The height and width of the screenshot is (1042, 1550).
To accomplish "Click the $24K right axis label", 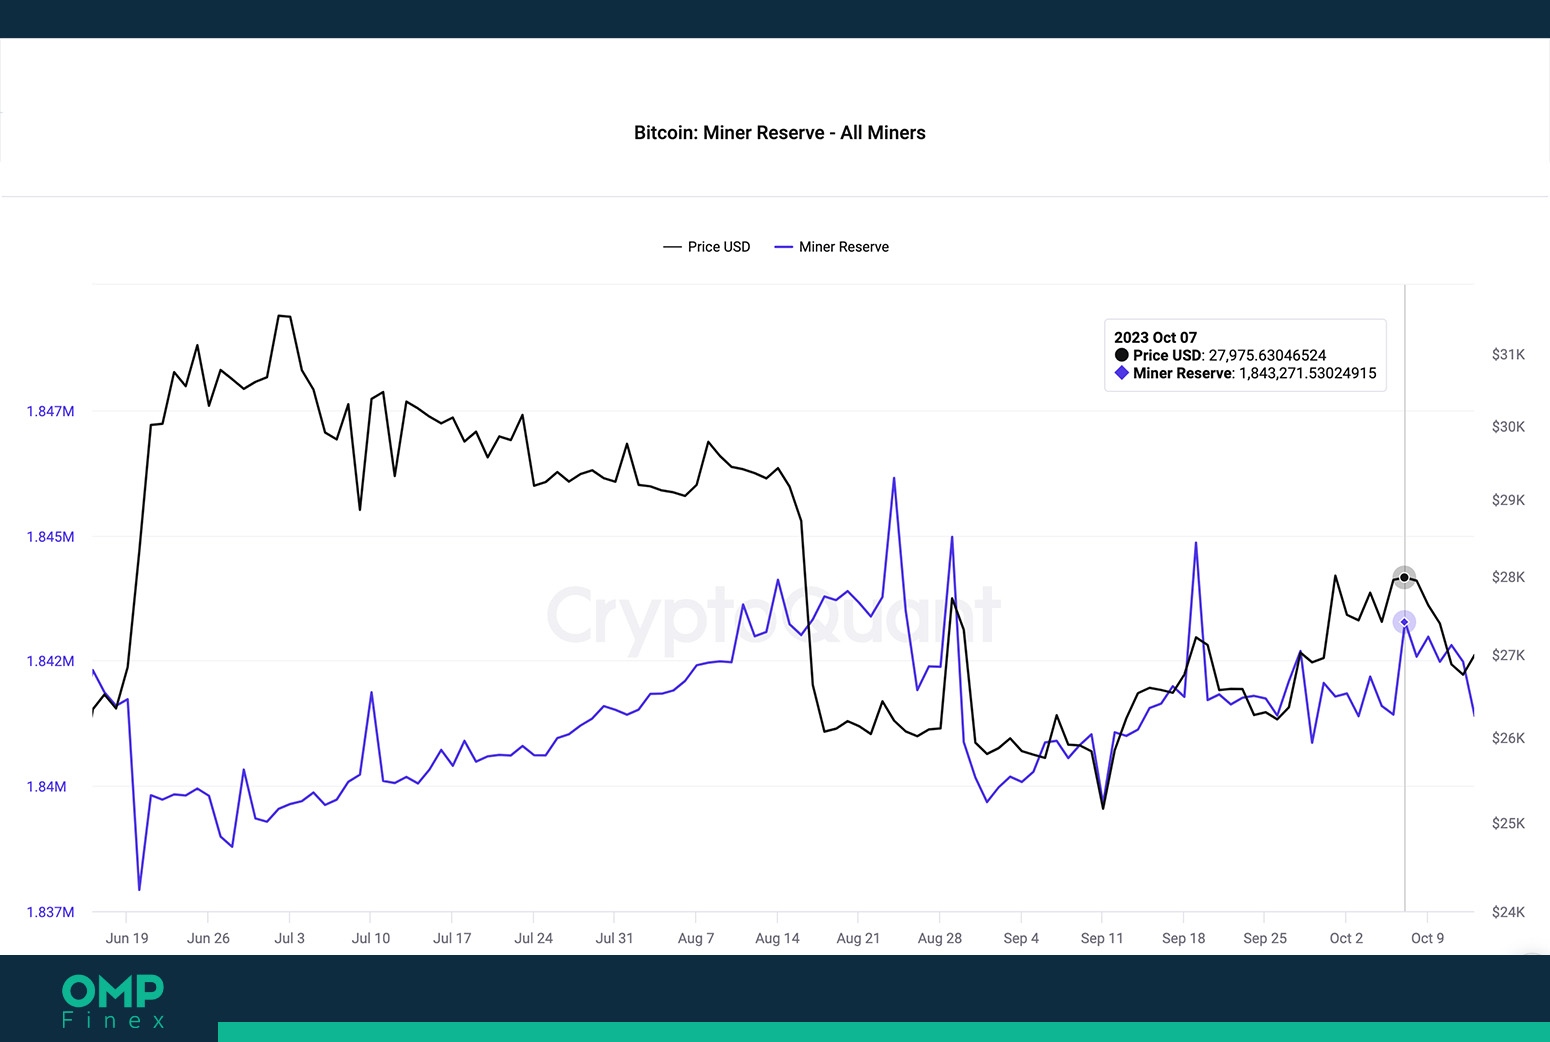I will coord(1508,912).
